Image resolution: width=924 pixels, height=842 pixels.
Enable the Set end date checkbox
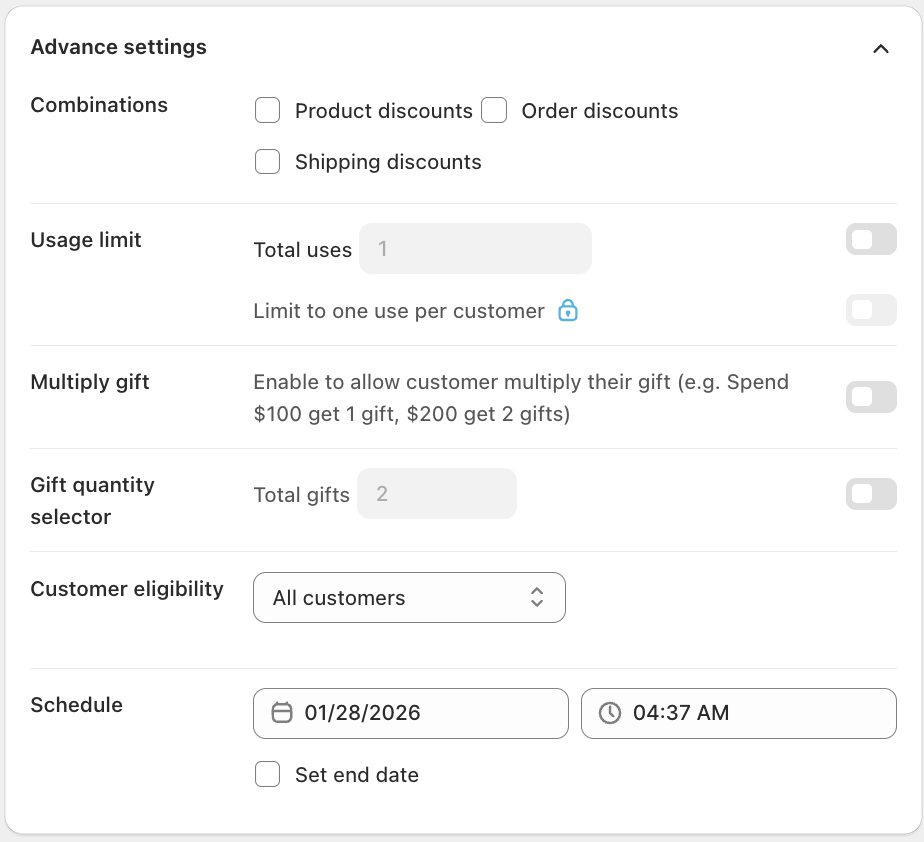click(x=268, y=774)
